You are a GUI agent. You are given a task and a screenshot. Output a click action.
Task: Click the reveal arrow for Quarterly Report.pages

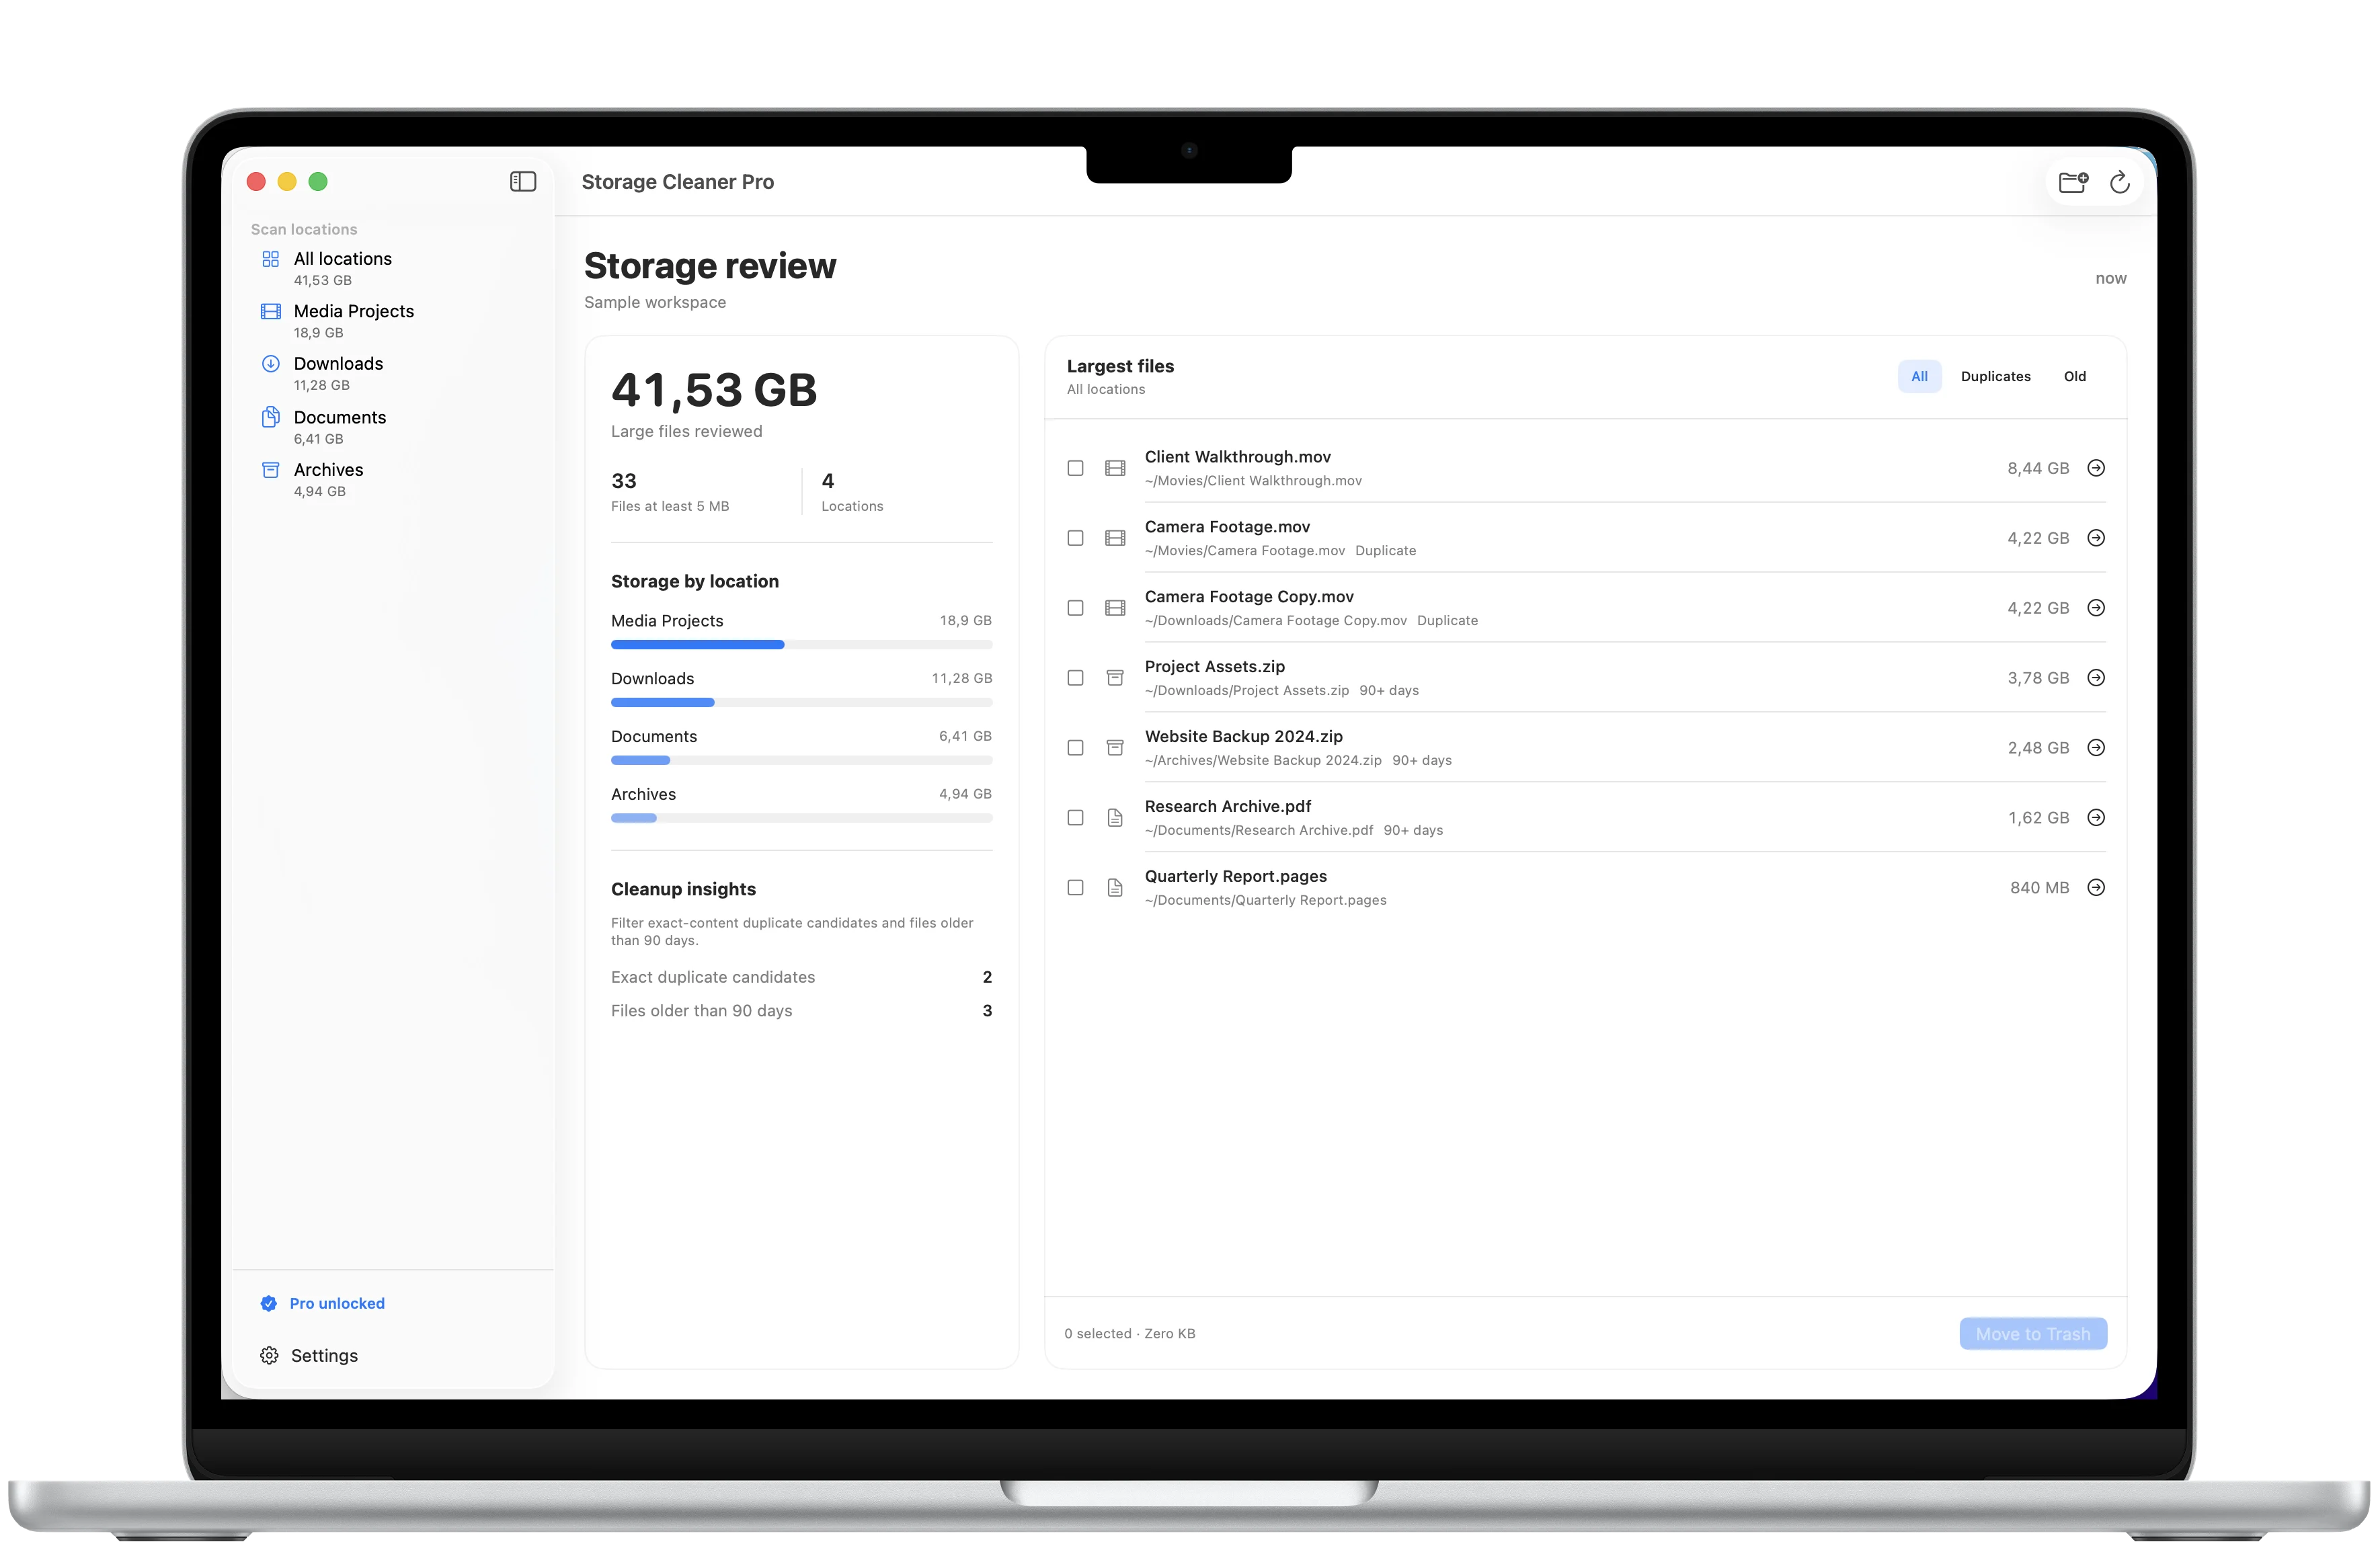click(x=2096, y=888)
